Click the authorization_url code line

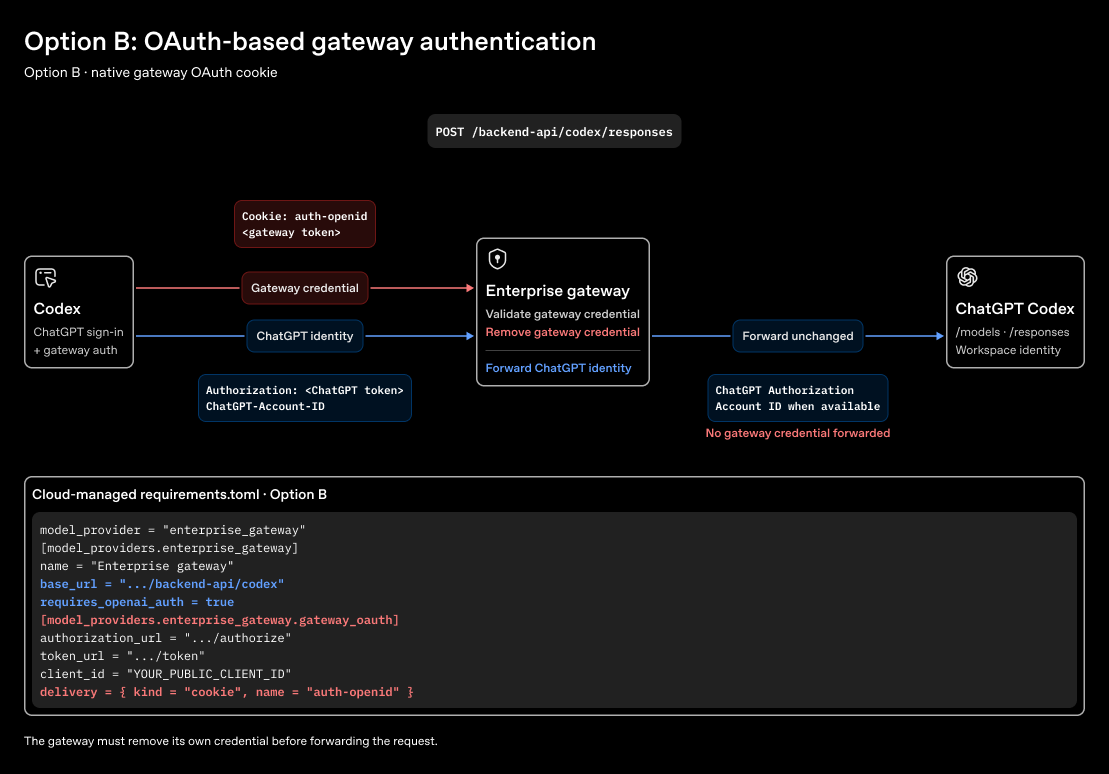(x=166, y=638)
